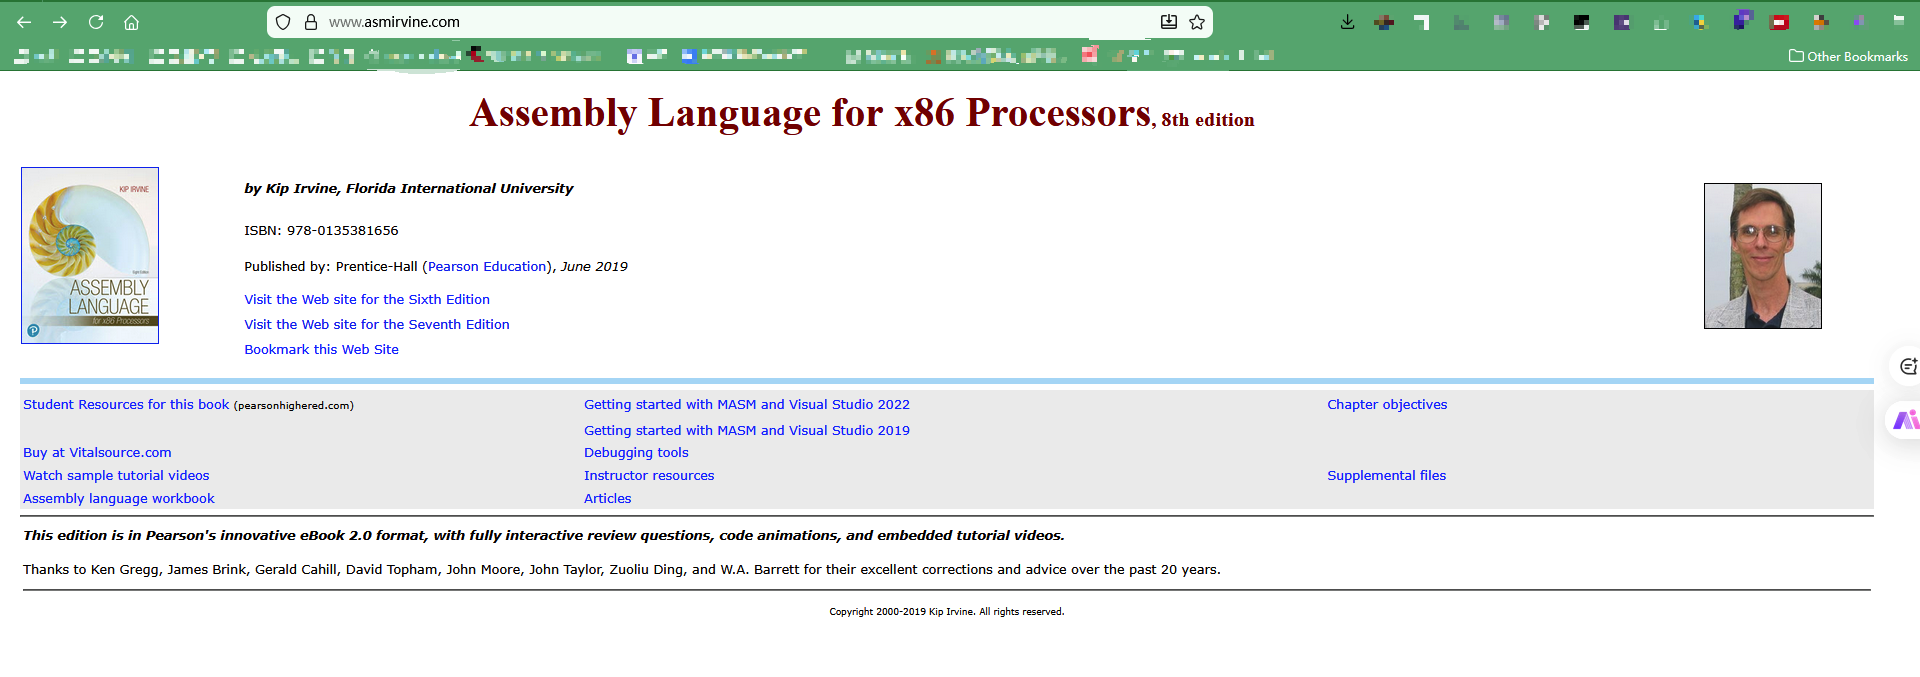Click the (pearsonhighered.com) note
Image resolution: width=1920 pixels, height=677 pixels.
(x=294, y=405)
